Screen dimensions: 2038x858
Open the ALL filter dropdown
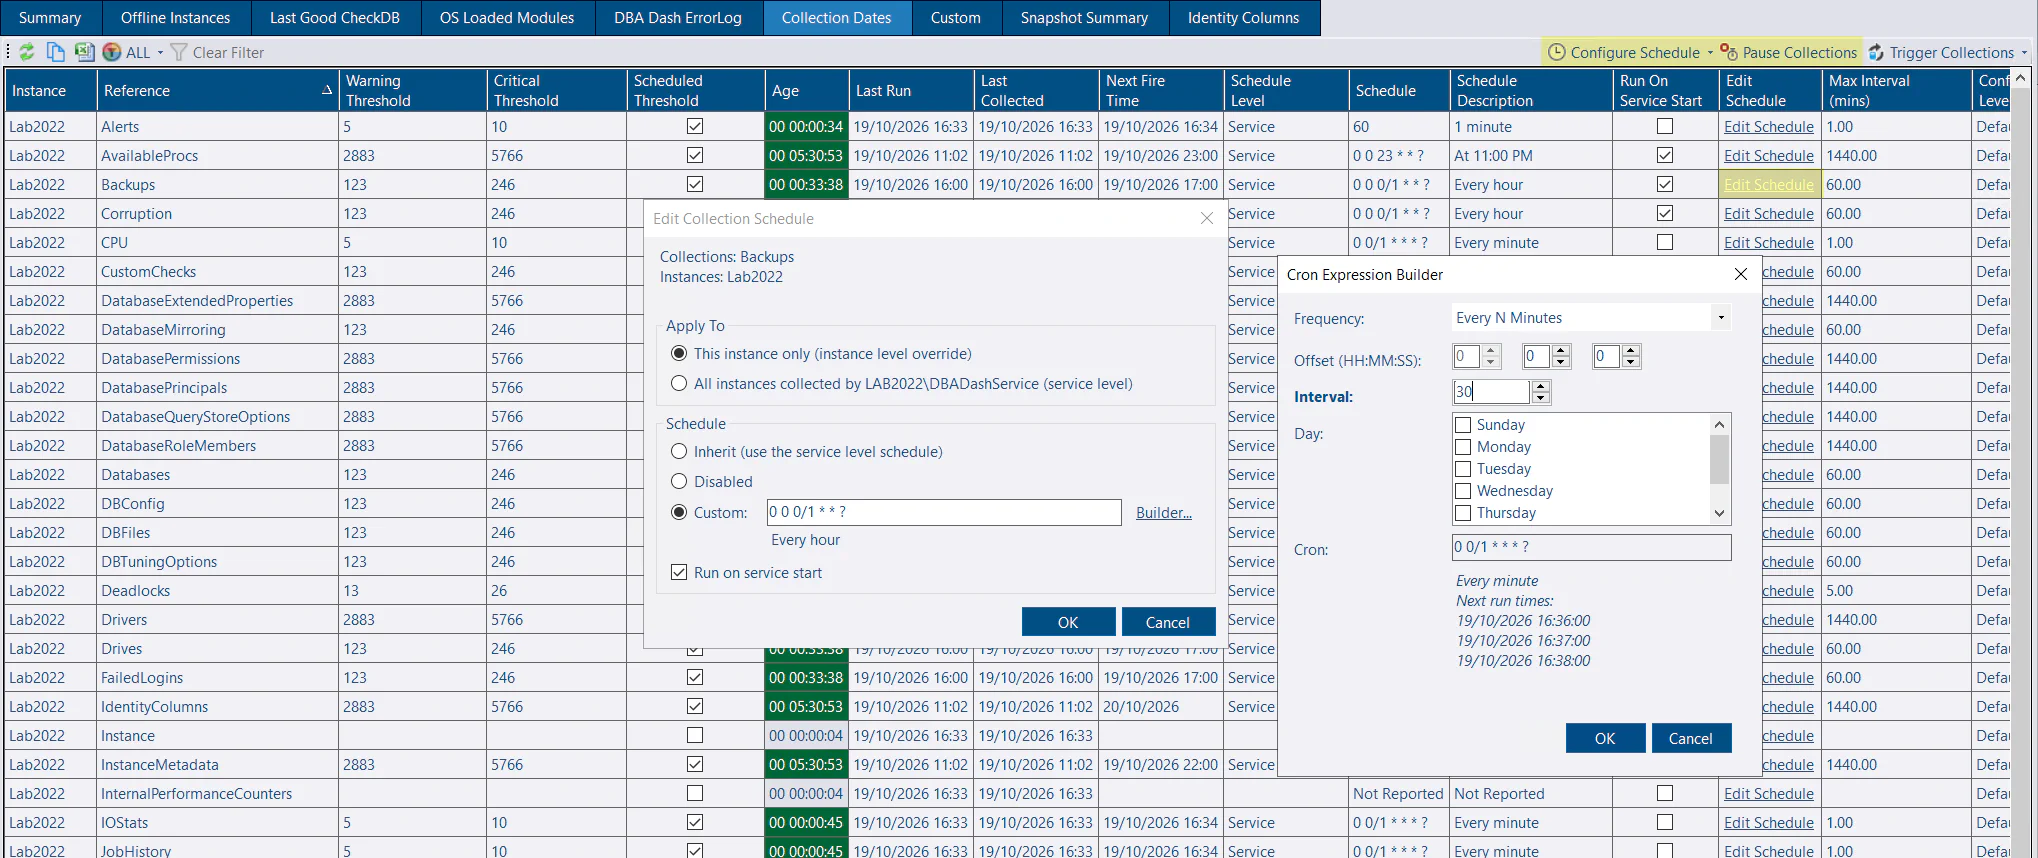point(134,52)
